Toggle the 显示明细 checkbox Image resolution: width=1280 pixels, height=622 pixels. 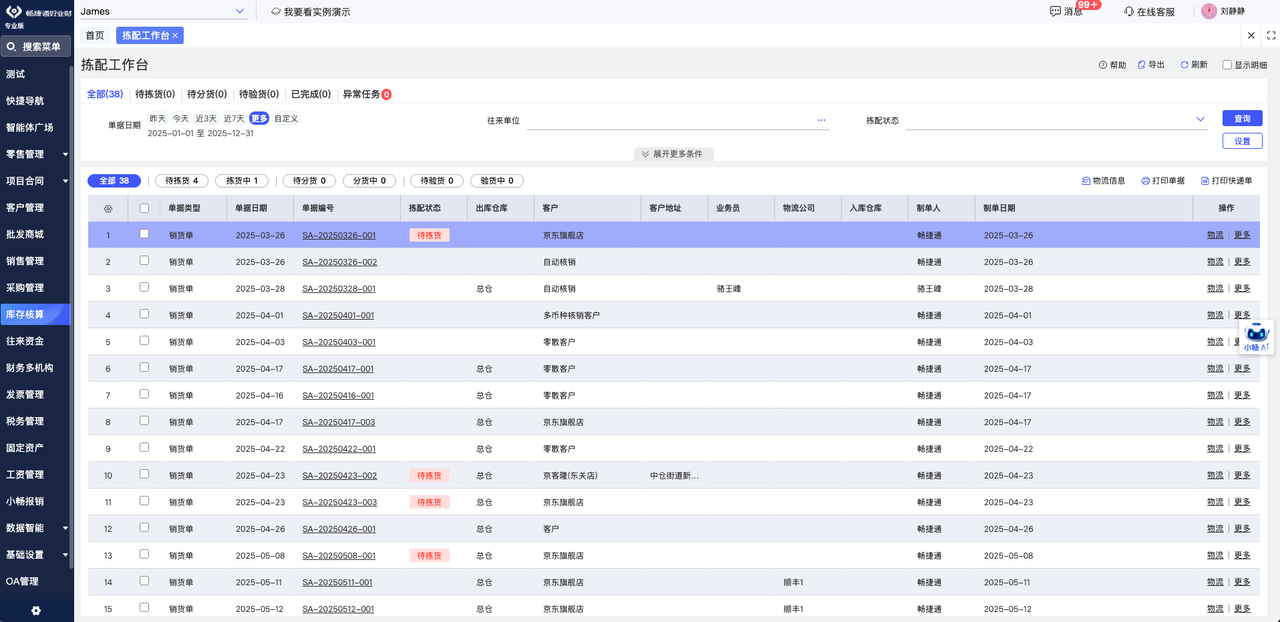(x=1228, y=64)
